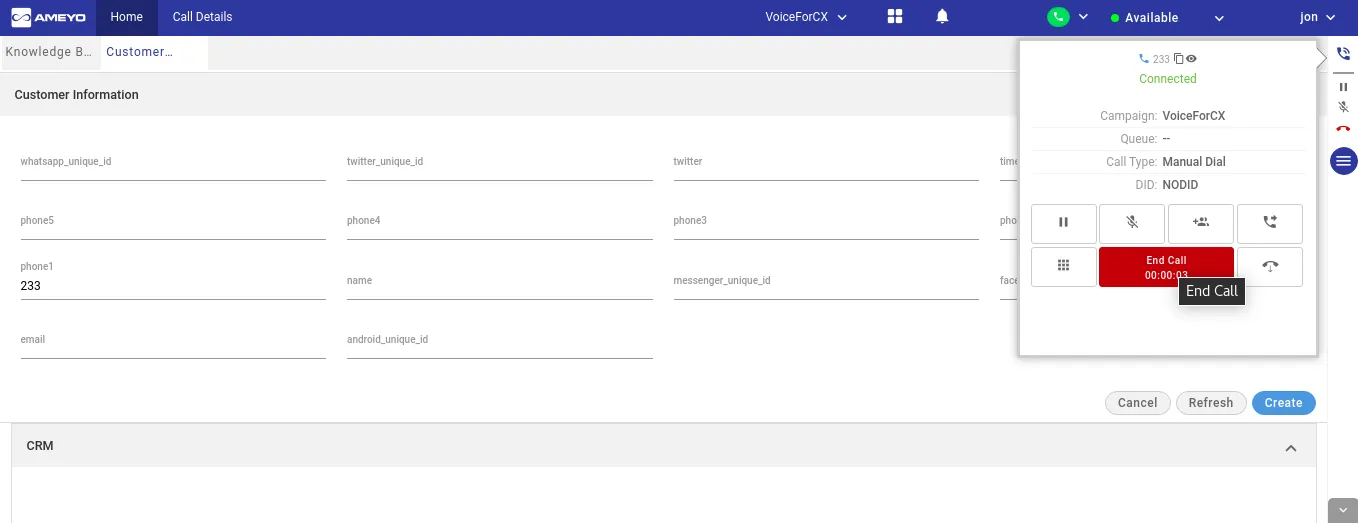Image resolution: width=1358 pixels, height=523 pixels.
Task: Open blue menu circle in right sidebar
Action: 1343,160
